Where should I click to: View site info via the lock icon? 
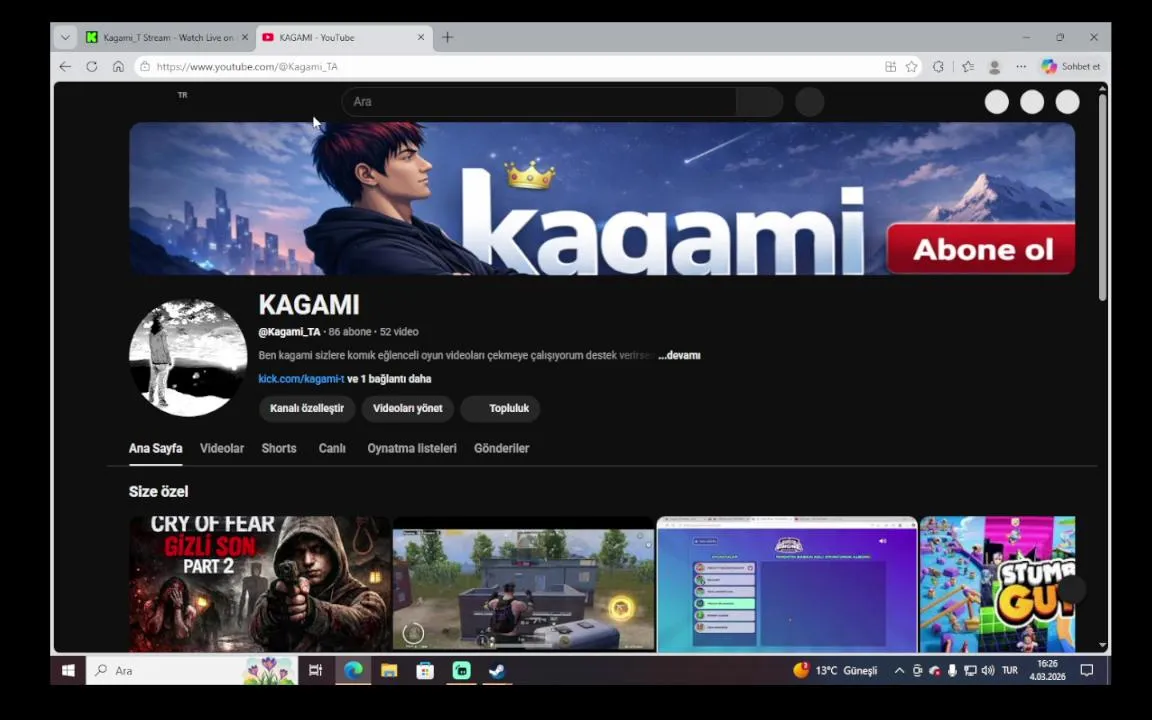[145, 67]
